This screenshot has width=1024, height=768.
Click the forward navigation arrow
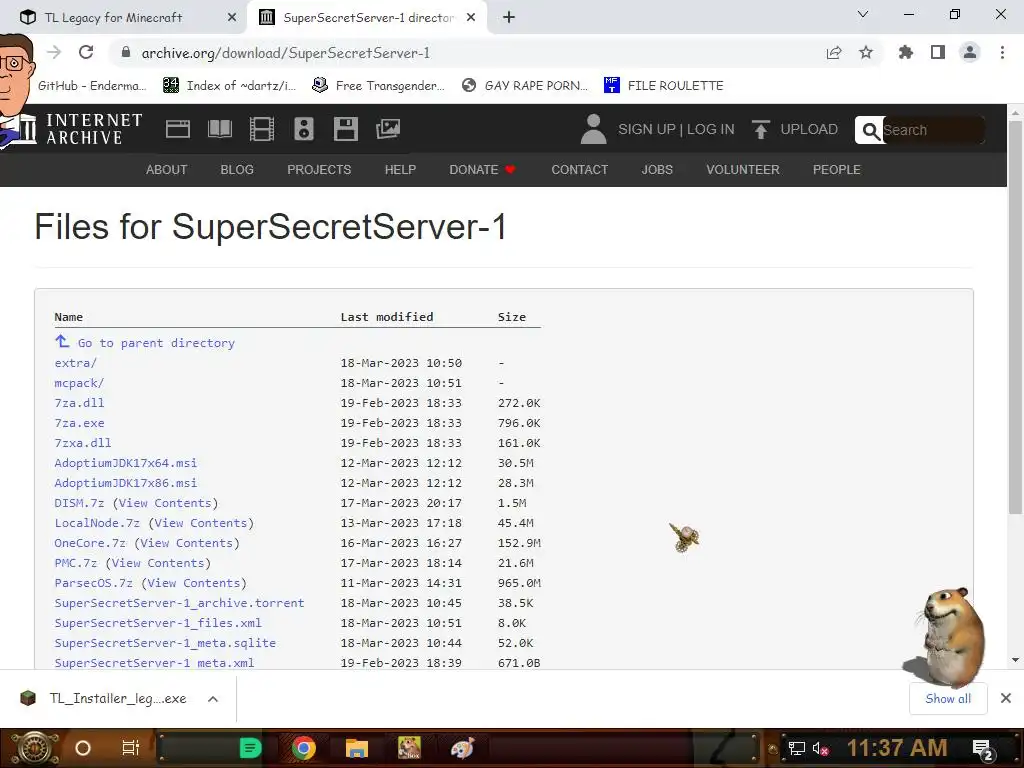click(x=54, y=52)
